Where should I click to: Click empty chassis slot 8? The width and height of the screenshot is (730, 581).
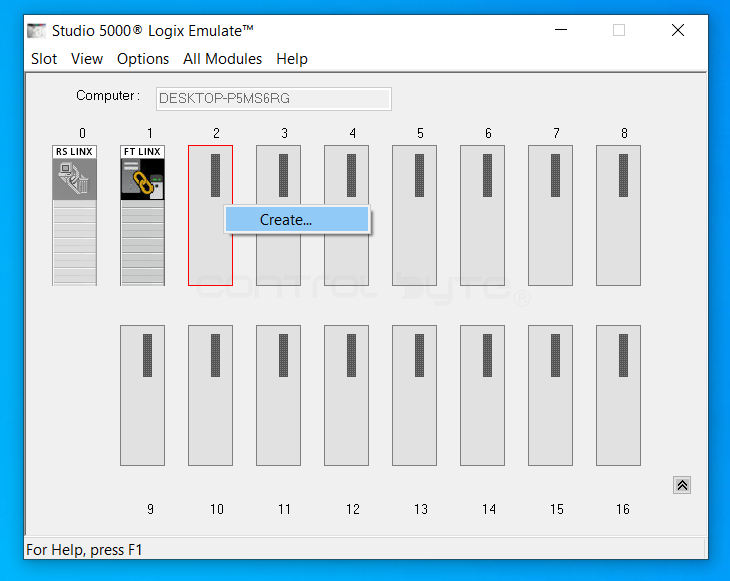coord(618,215)
